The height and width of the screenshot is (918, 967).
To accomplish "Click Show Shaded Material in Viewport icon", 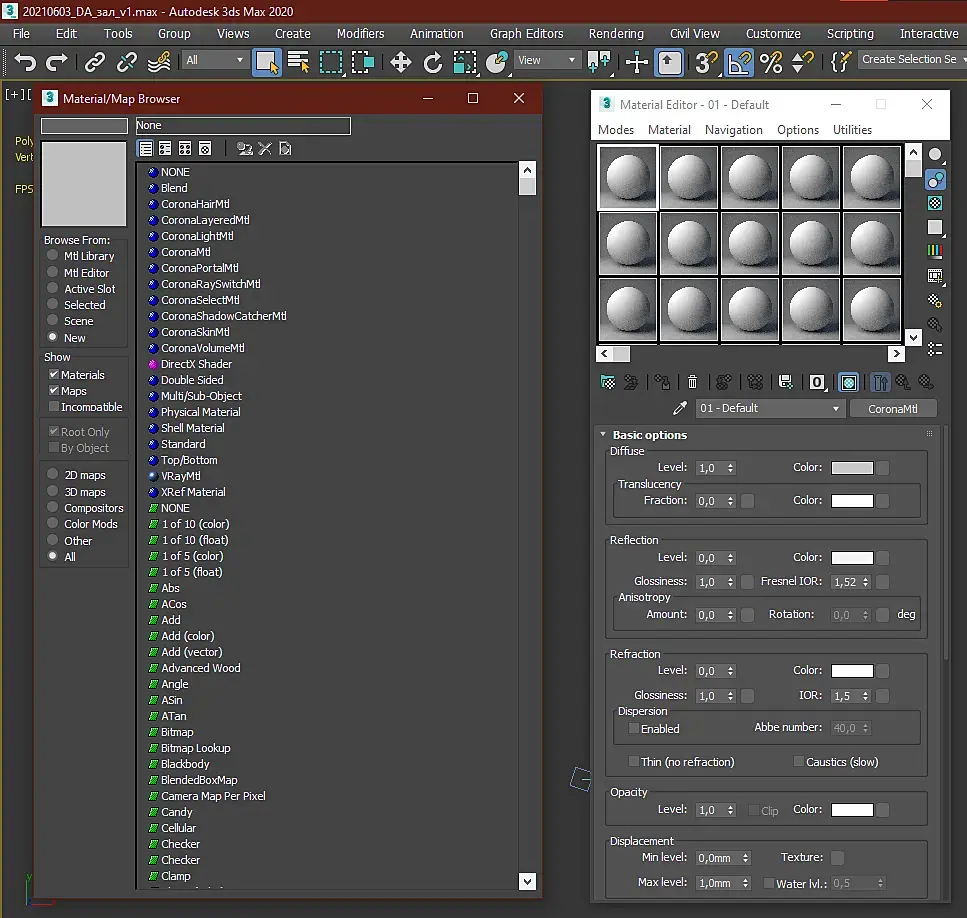I will pyautogui.click(x=848, y=382).
